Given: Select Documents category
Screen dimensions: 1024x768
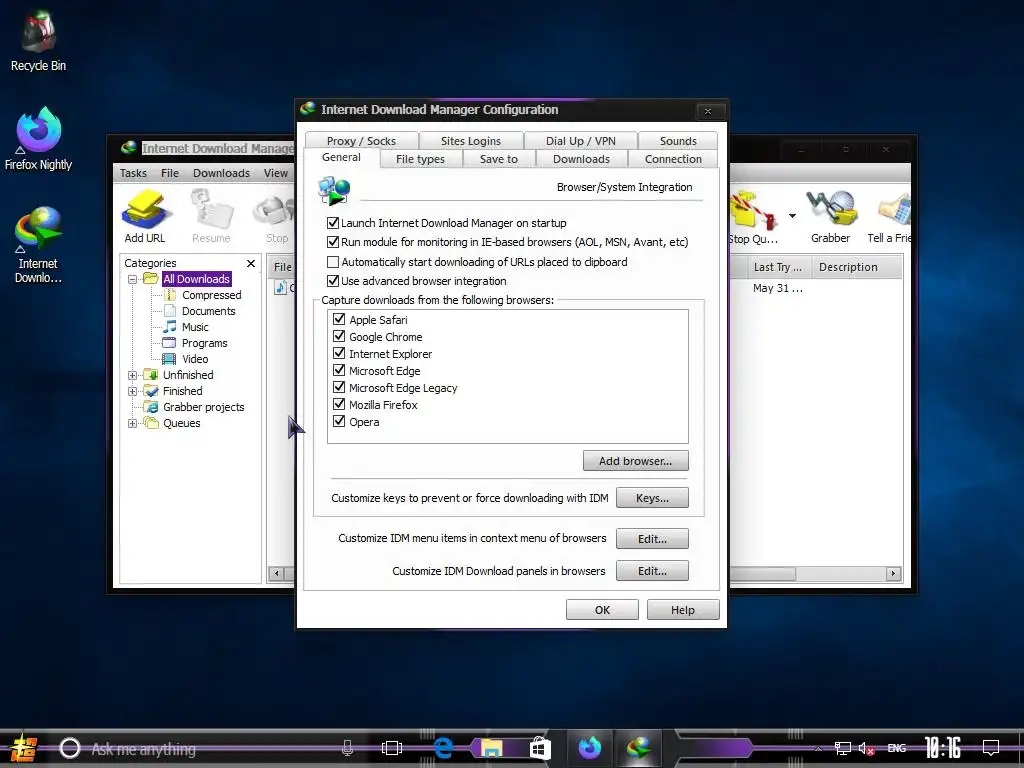Looking at the screenshot, I should coord(208,311).
